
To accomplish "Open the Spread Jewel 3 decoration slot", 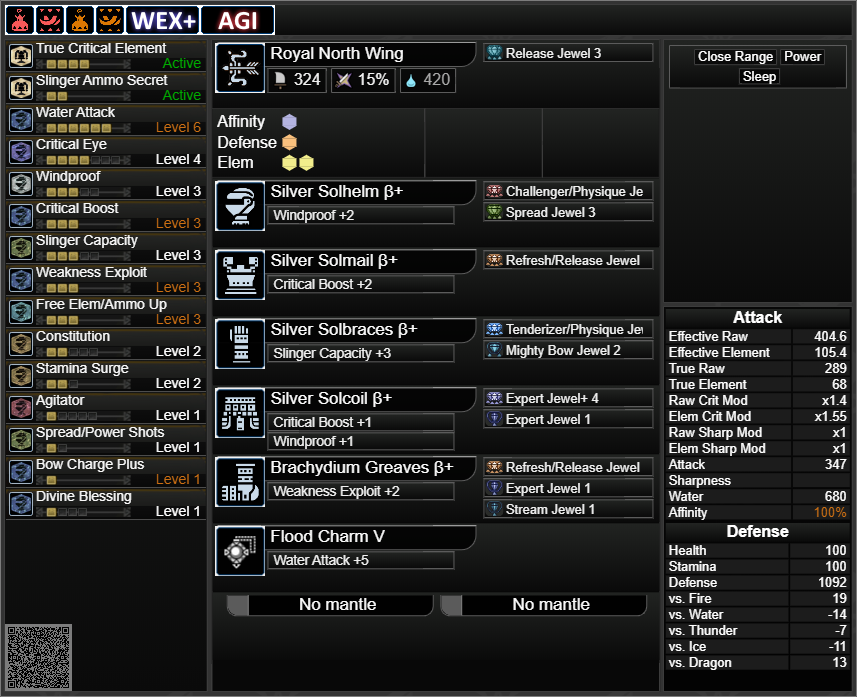I will pyautogui.click(x=568, y=212).
